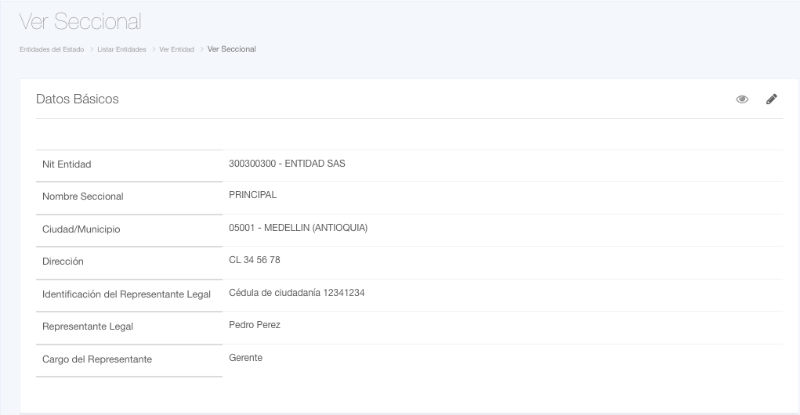Click the Ciudad/Municipio label
This screenshot has height=415, width=800.
click(81, 229)
